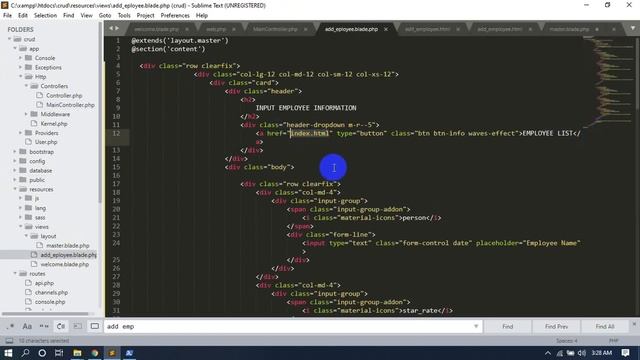Open the Edit menu

coord(23,16)
